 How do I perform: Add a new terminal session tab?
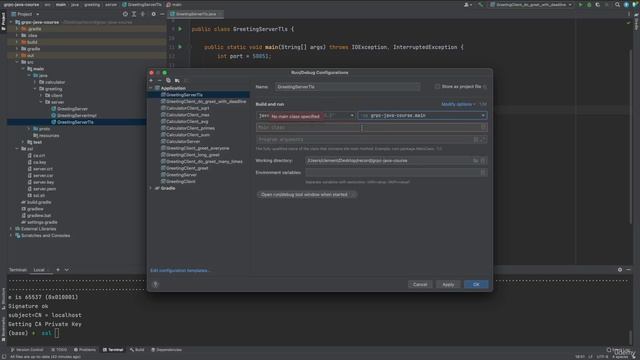pyautogui.click(x=58, y=270)
